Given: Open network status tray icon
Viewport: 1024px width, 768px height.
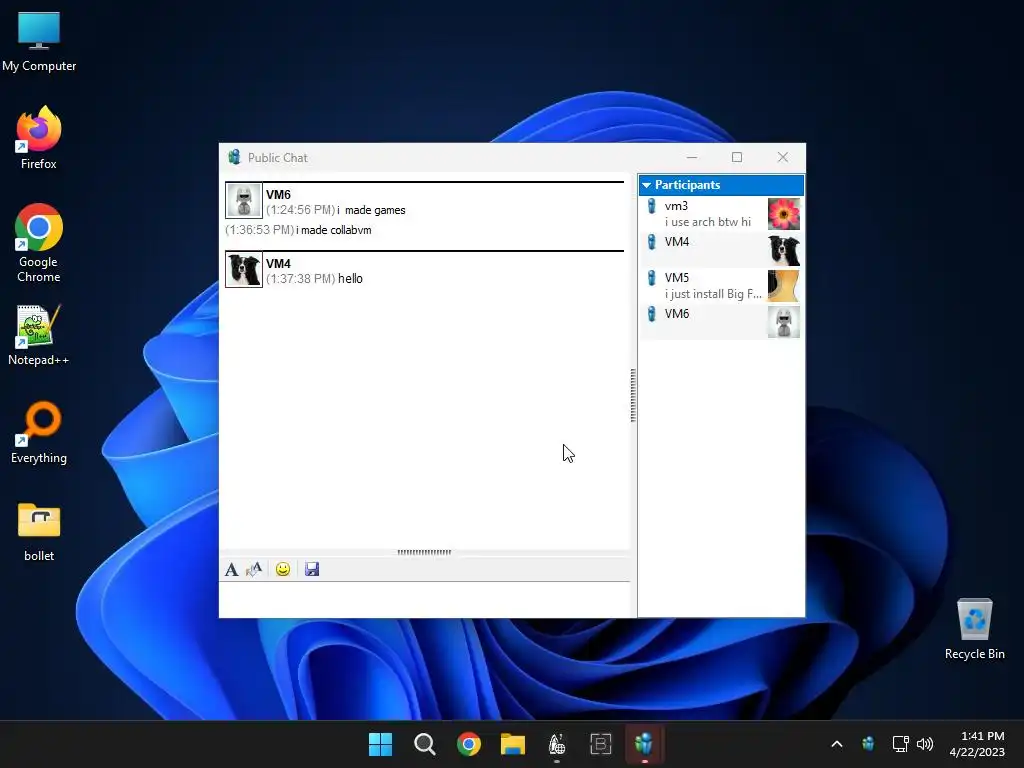Looking at the screenshot, I should click(901, 744).
